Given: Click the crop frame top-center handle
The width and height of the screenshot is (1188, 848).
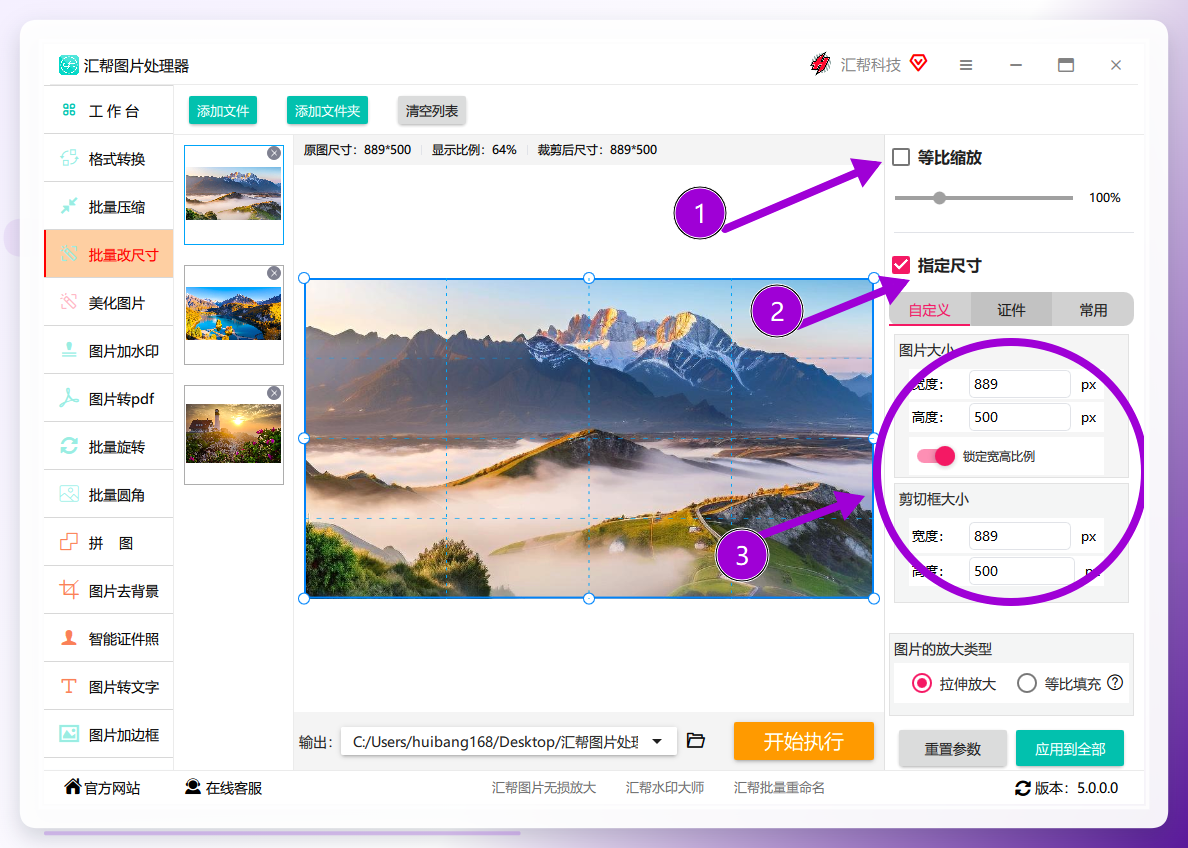Looking at the screenshot, I should pos(589,278).
